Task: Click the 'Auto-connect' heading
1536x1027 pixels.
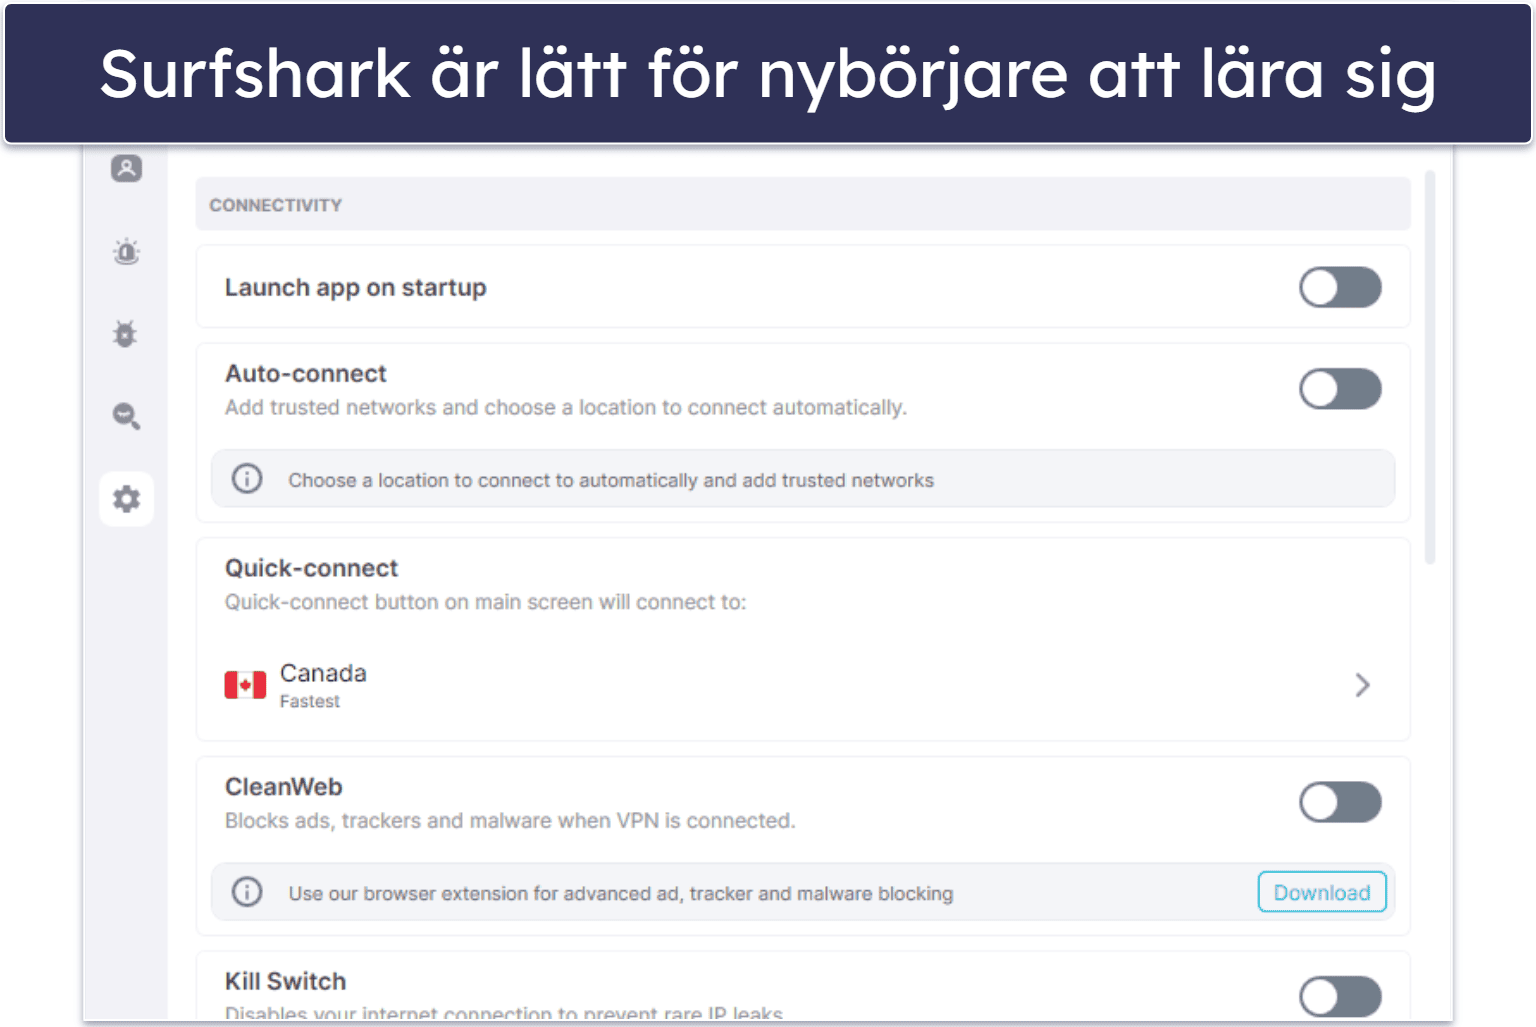Action: coord(306,373)
